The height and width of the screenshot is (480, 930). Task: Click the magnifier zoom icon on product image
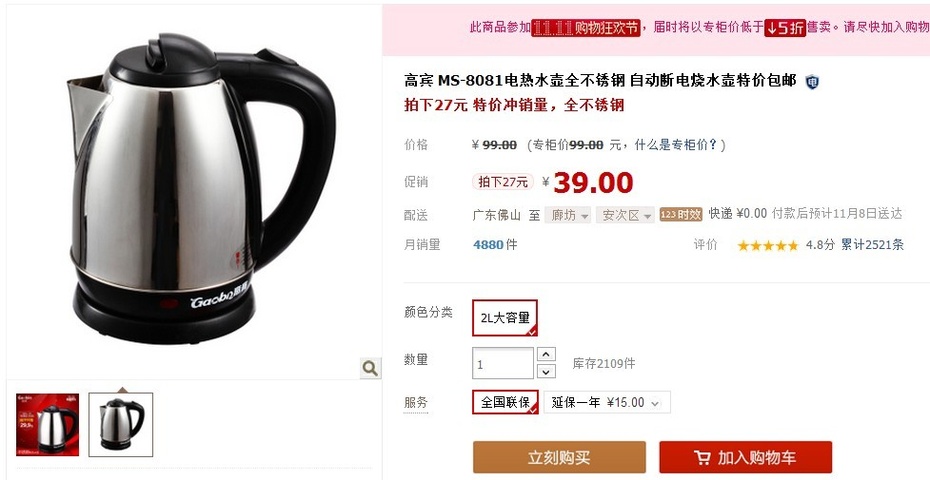point(370,368)
